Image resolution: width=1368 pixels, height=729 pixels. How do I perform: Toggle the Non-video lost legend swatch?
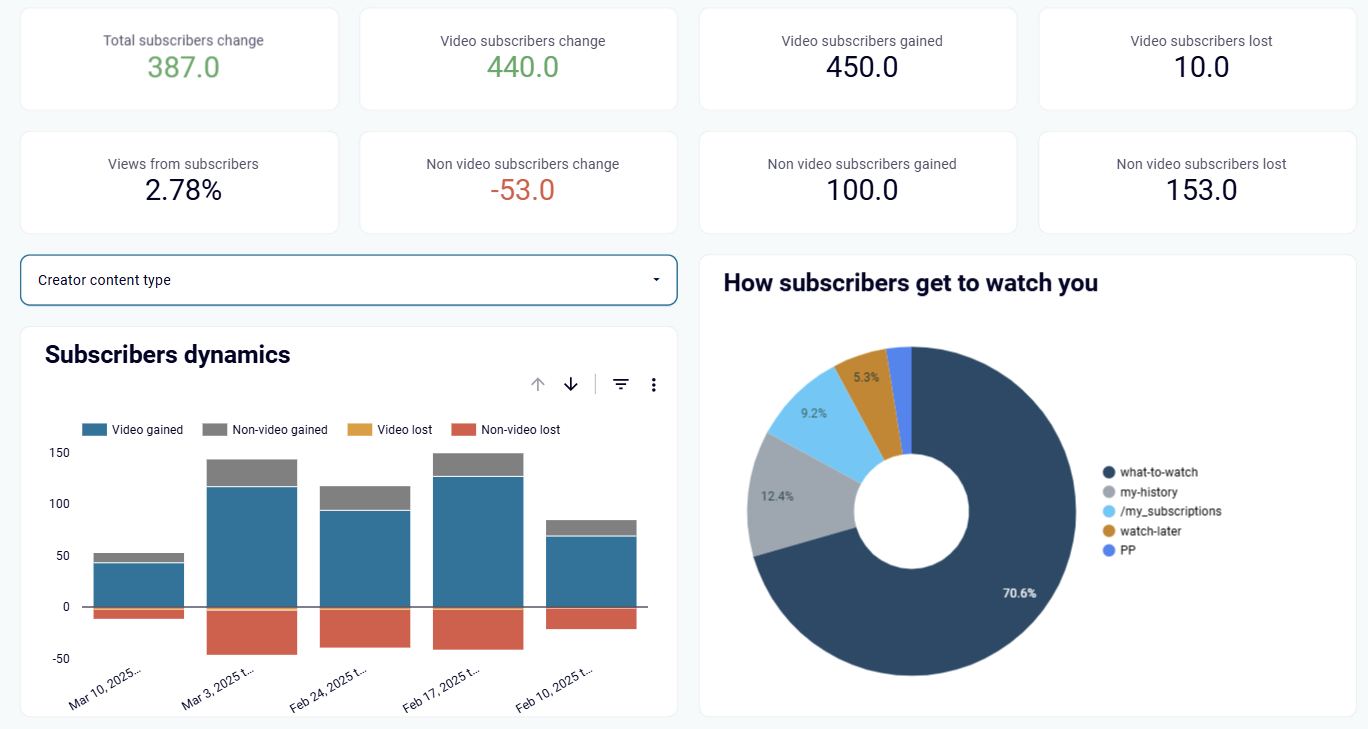coord(464,430)
